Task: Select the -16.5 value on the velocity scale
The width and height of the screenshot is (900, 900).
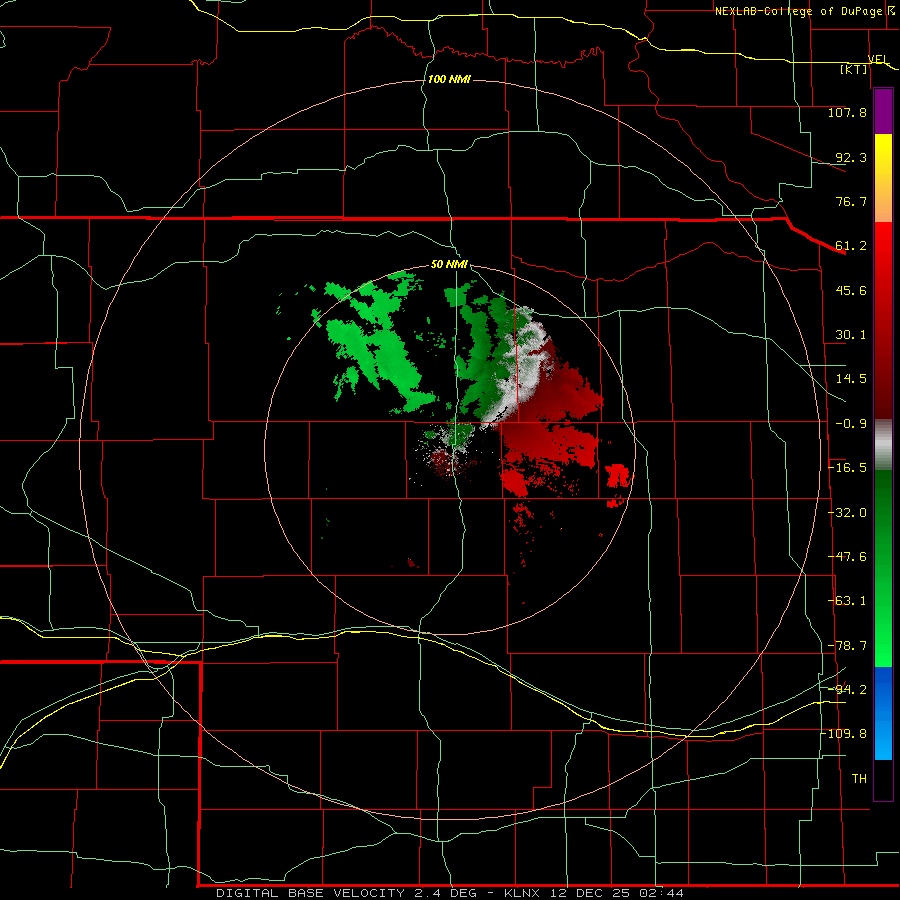Action: (847, 468)
